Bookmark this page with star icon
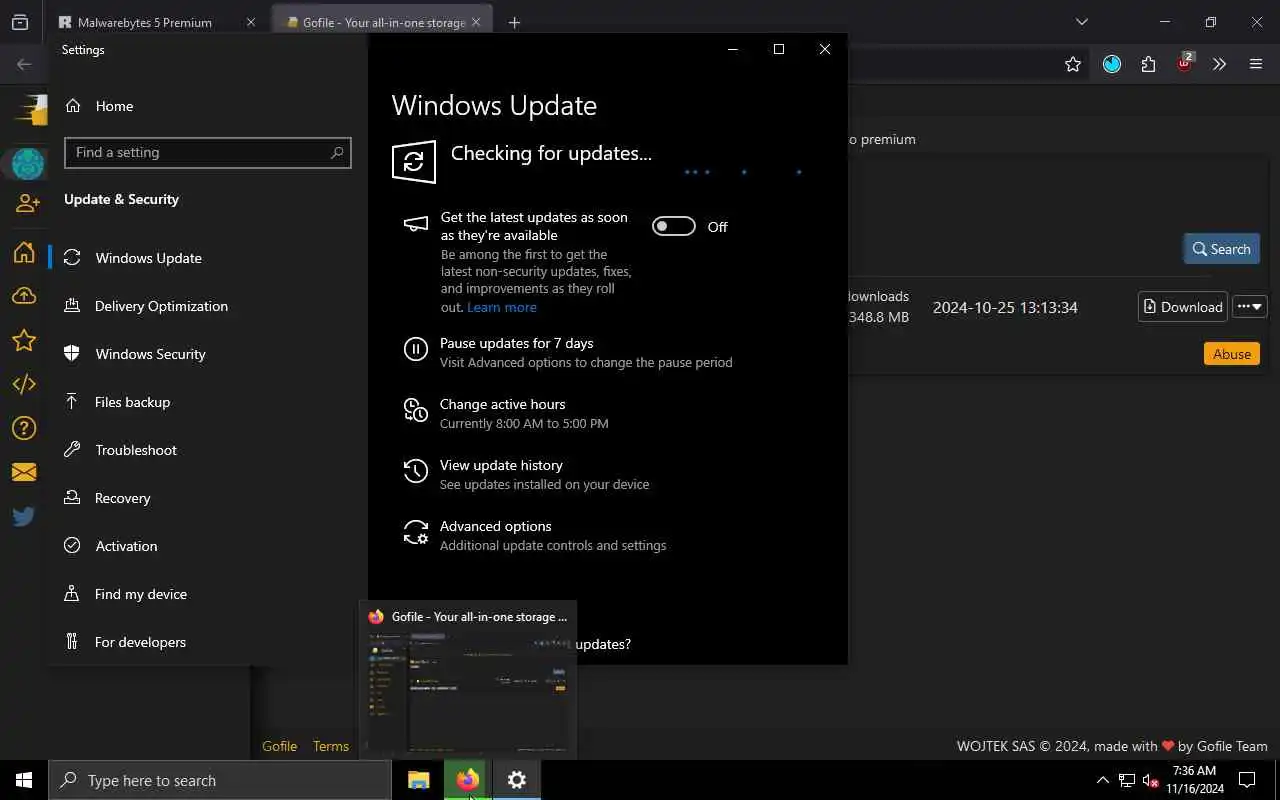This screenshot has width=1280, height=800. 1073,64
